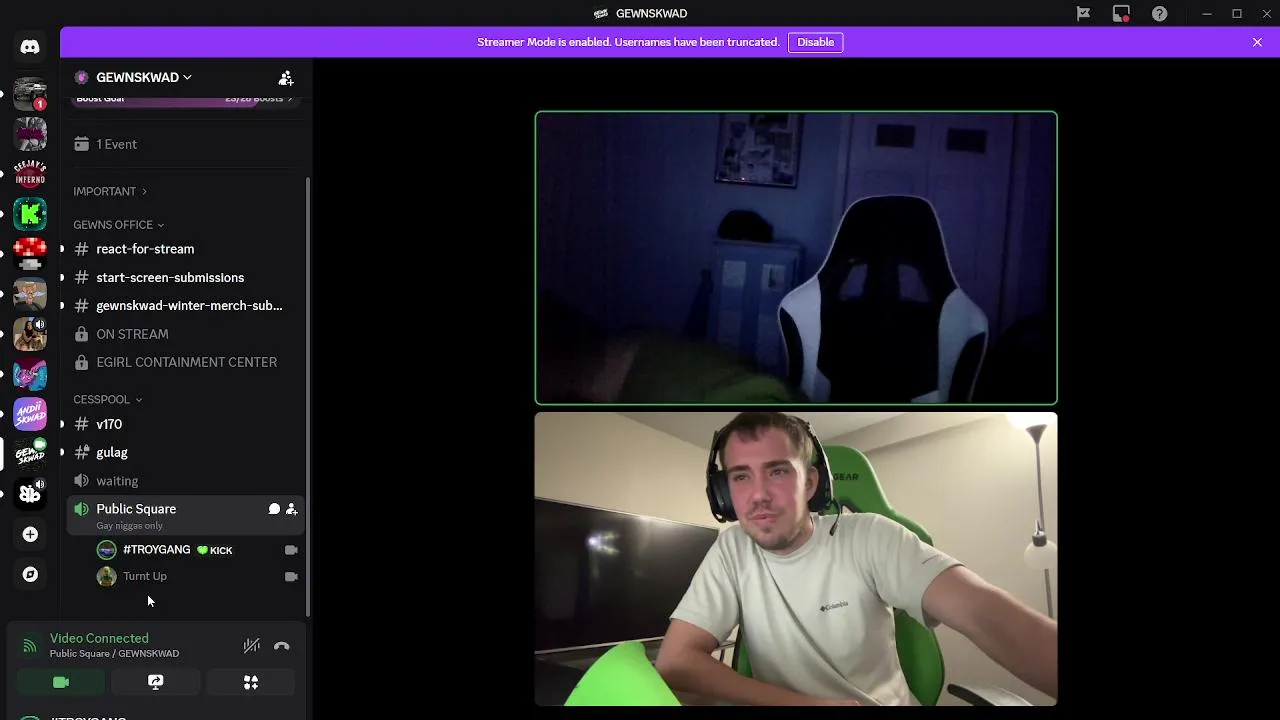
Task: Collapse the CESSPOOL category
Action: pos(107,399)
